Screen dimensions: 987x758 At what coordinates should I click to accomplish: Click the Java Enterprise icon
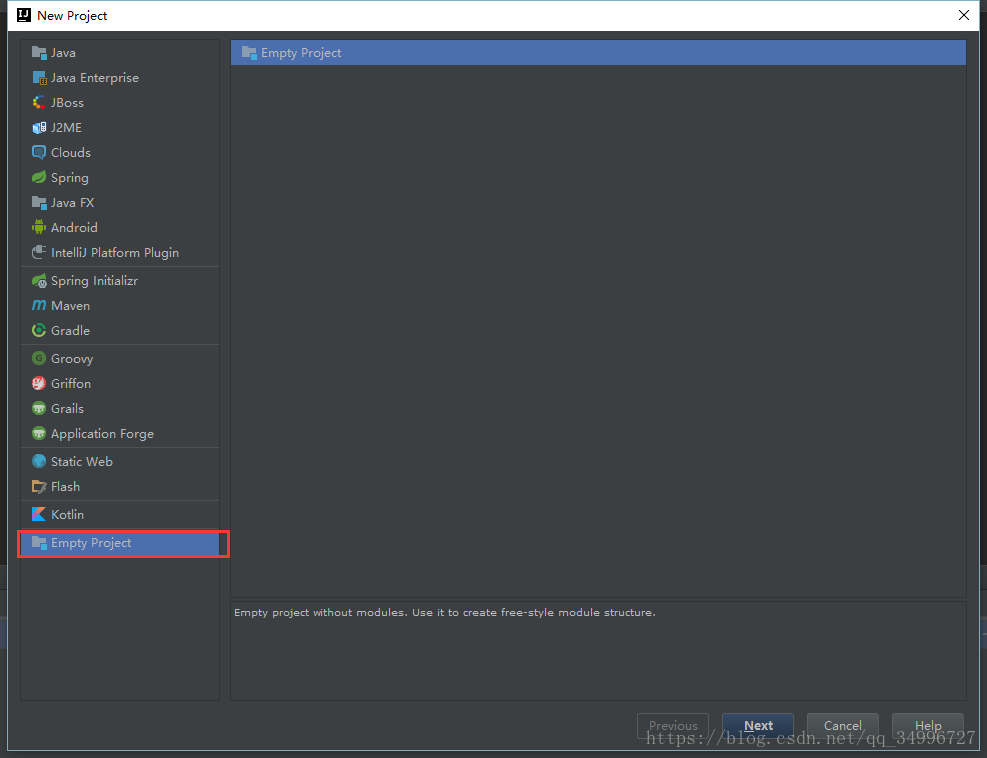39,78
